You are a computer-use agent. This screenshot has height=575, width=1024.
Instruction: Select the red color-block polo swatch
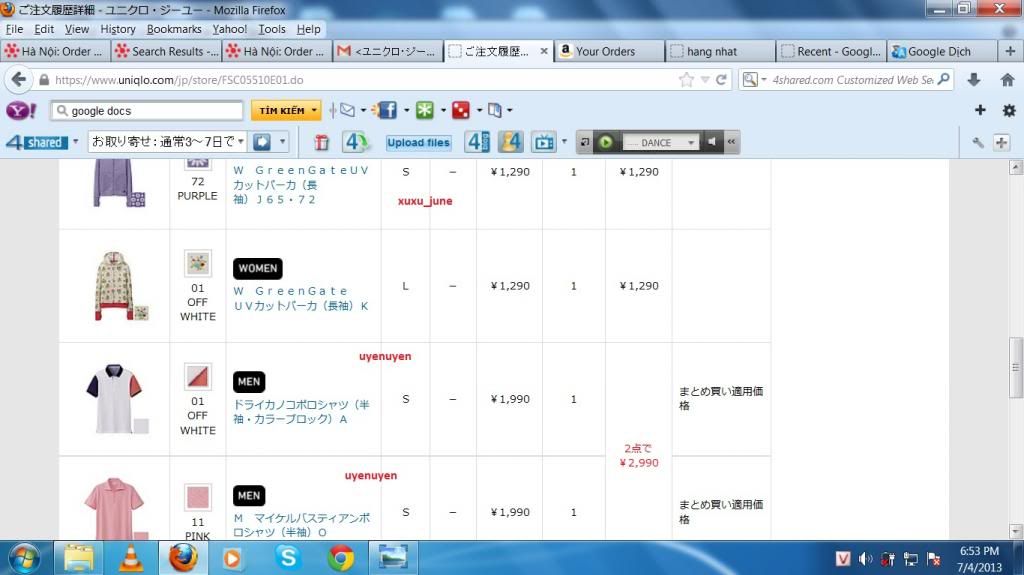tap(197, 377)
